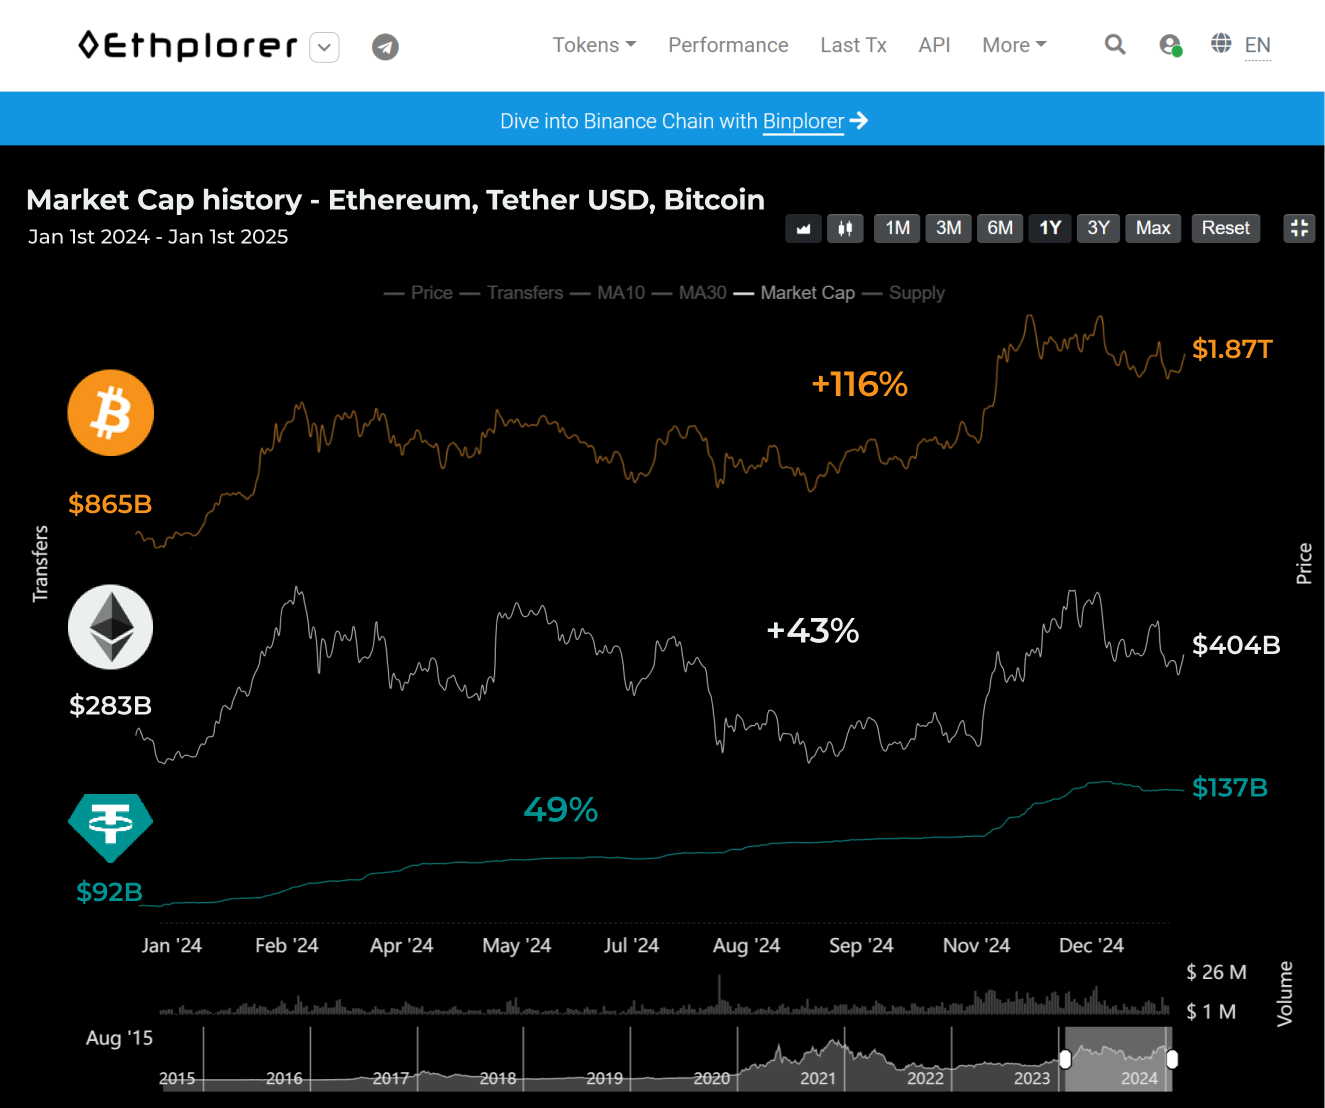1325x1108 pixels.
Task: Open the search magnifier icon
Action: tap(1115, 45)
